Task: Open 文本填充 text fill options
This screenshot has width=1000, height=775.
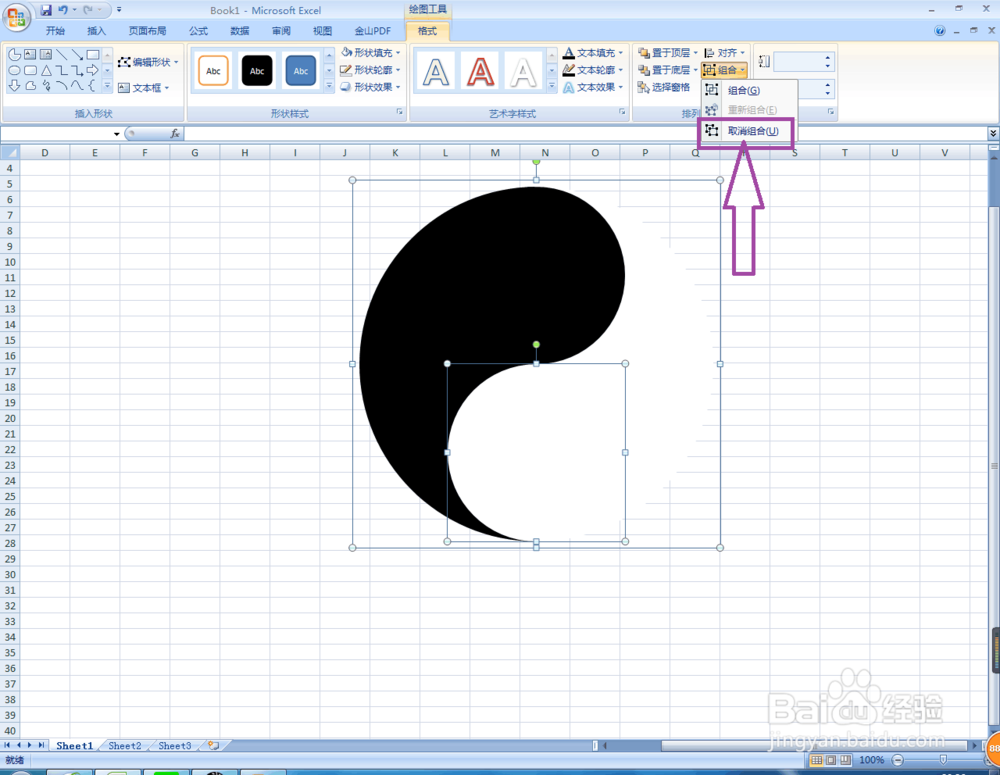Action: point(593,53)
